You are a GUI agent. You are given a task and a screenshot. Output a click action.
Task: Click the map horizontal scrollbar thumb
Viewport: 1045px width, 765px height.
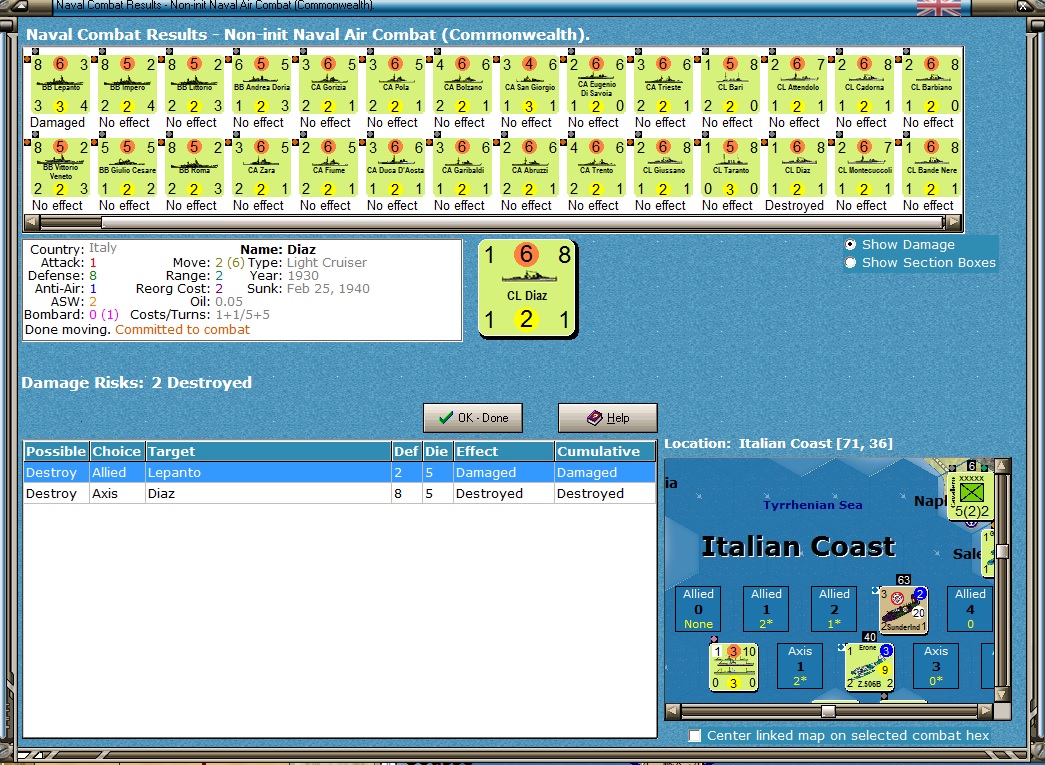(x=827, y=711)
